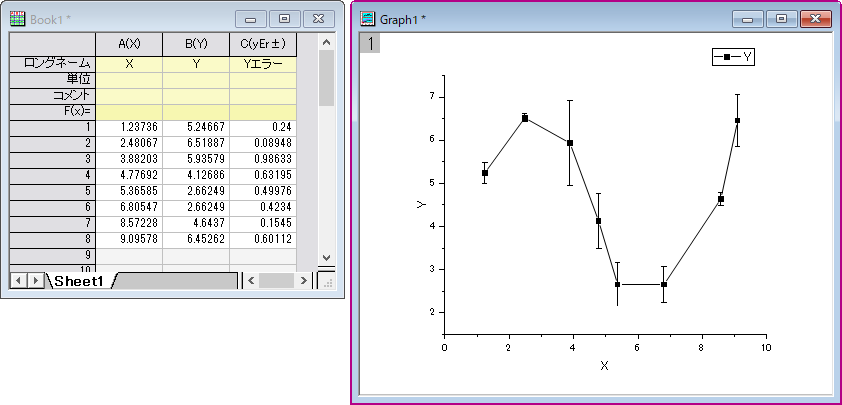The height and width of the screenshot is (405, 842).
Task: Switch to the Sheet1 tab
Action: pyautogui.click(x=79, y=282)
